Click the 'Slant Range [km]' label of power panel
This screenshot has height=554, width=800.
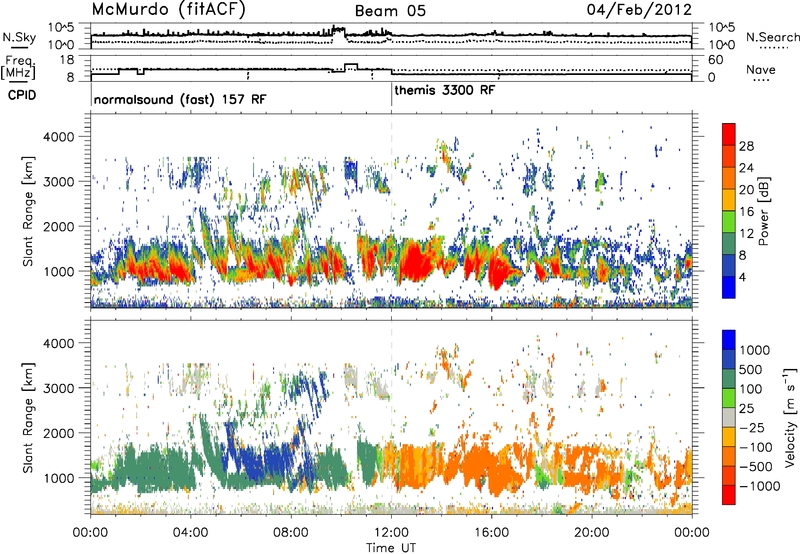(29, 211)
